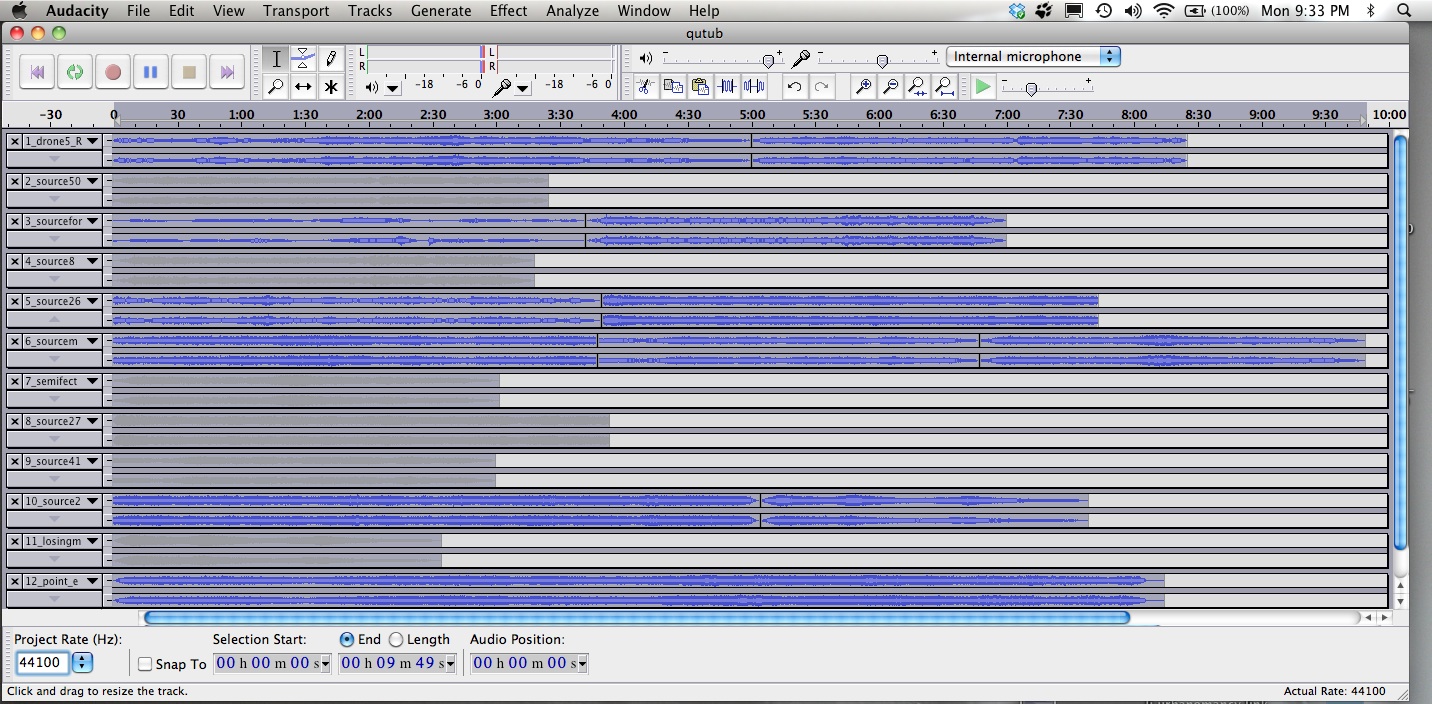Undo the last action
The image size is (1432, 704).
[x=794, y=86]
